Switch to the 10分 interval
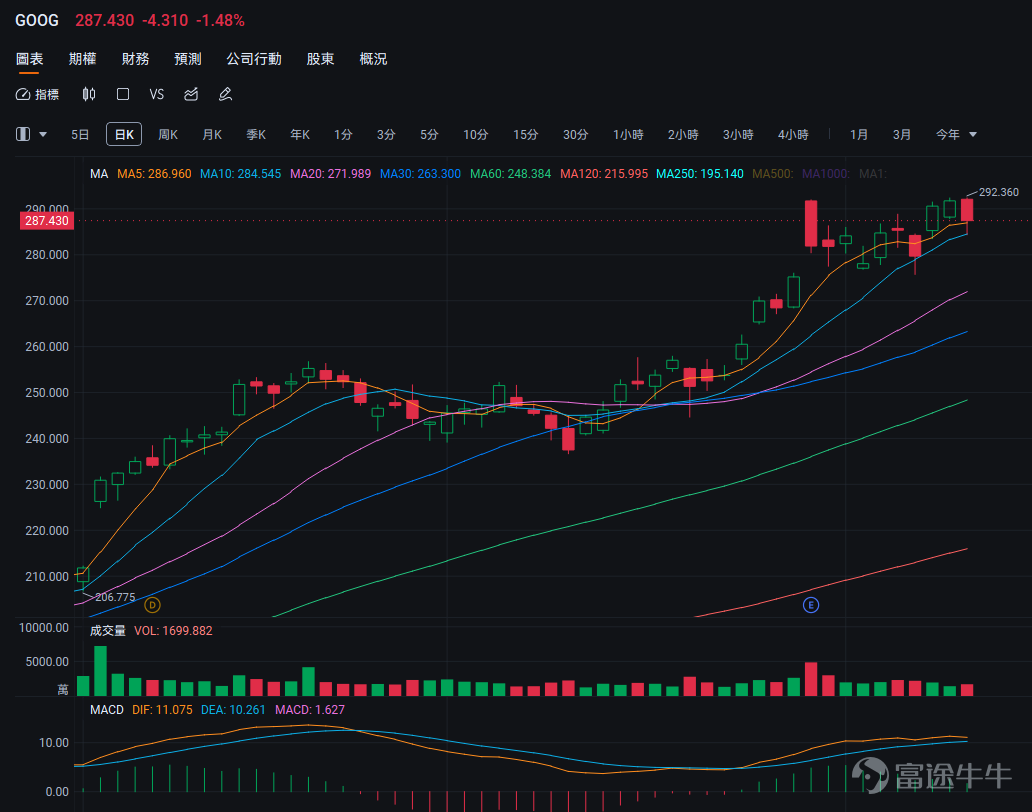 coord(475,135)
